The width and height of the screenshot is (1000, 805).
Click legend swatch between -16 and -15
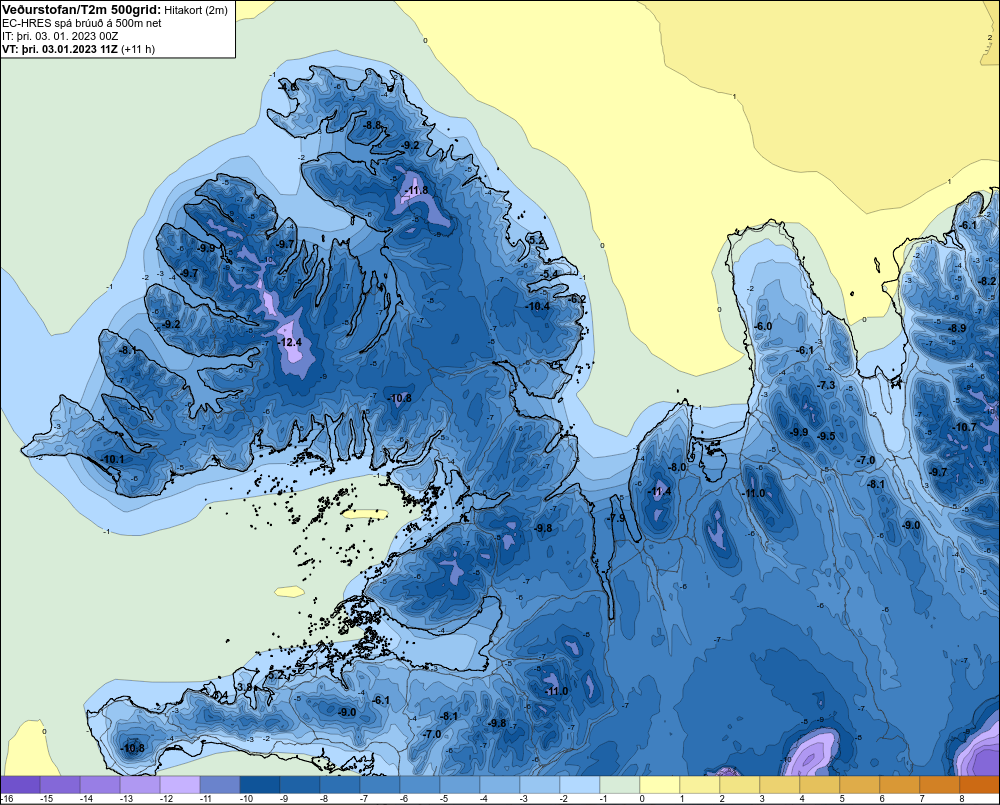(x=20, y=784)
